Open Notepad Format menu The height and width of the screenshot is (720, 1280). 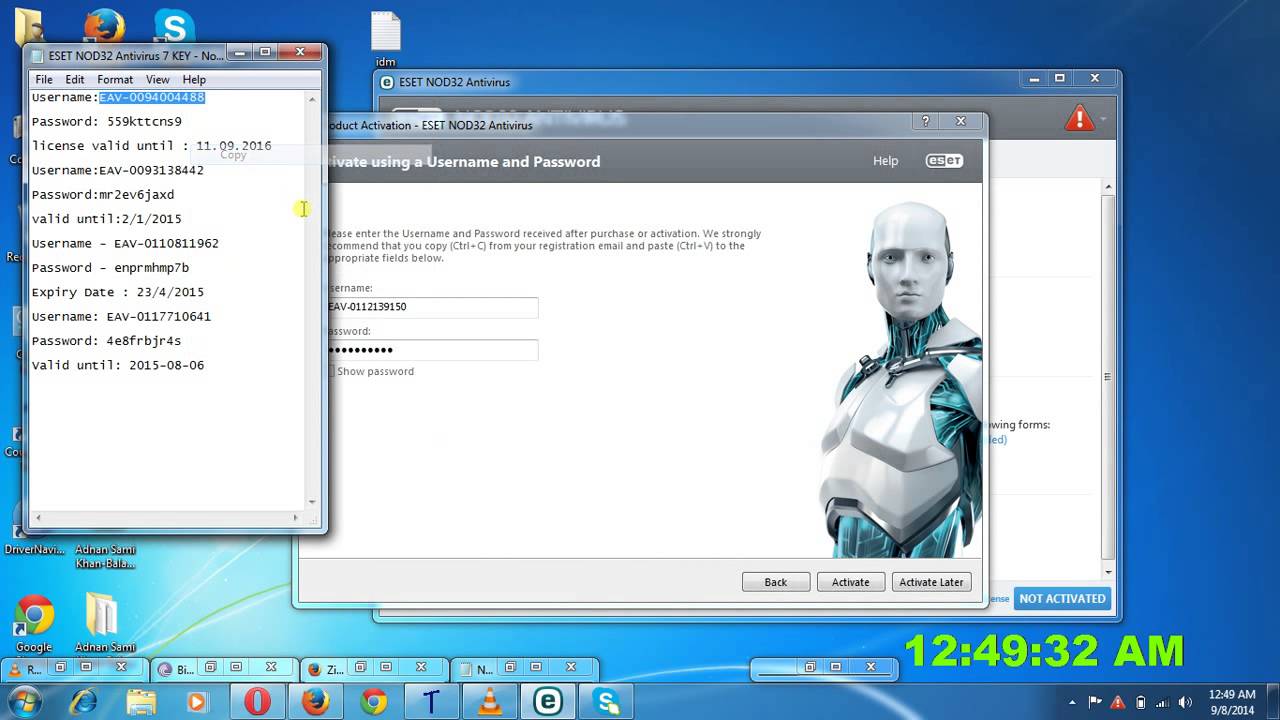[115, 79]
